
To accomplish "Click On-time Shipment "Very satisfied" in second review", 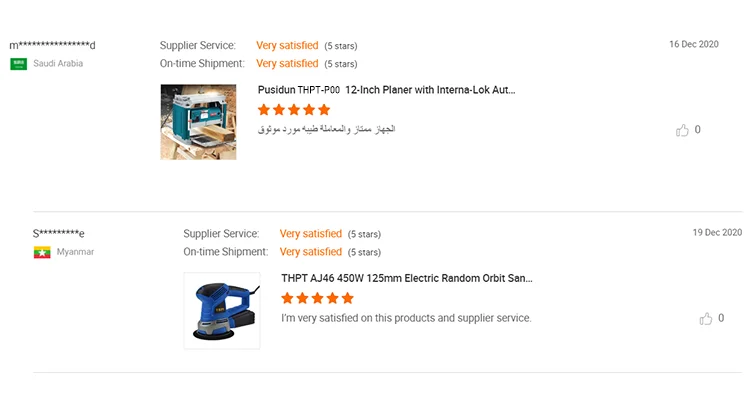I will 311,252.
